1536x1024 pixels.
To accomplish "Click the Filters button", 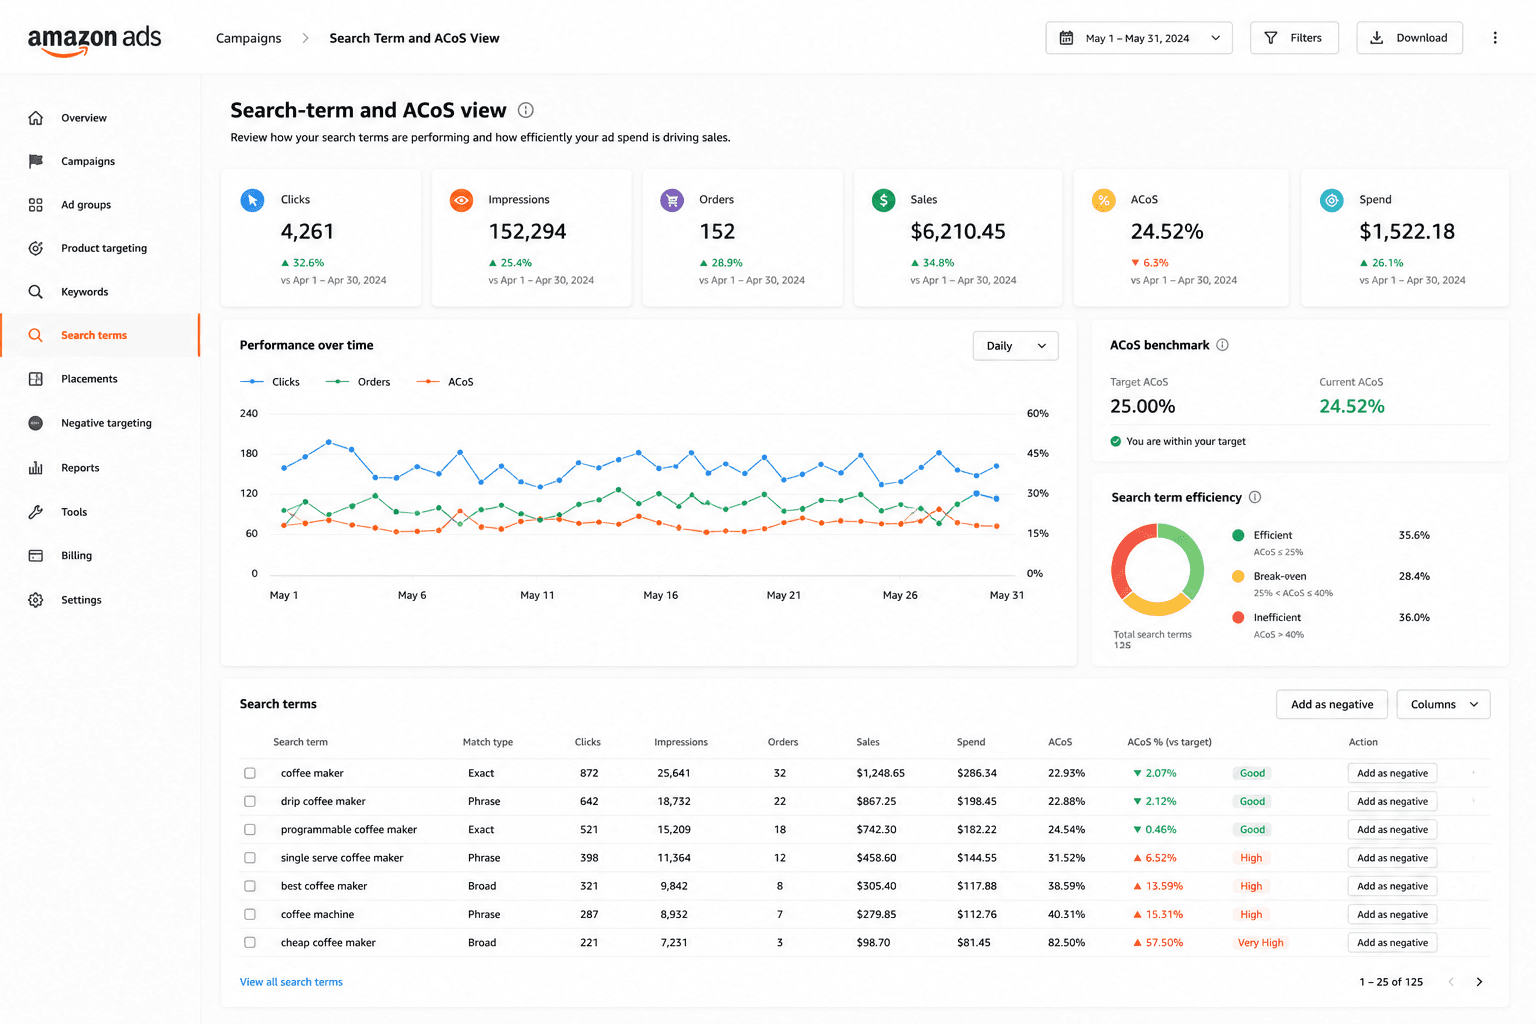I will [1294, 38].
